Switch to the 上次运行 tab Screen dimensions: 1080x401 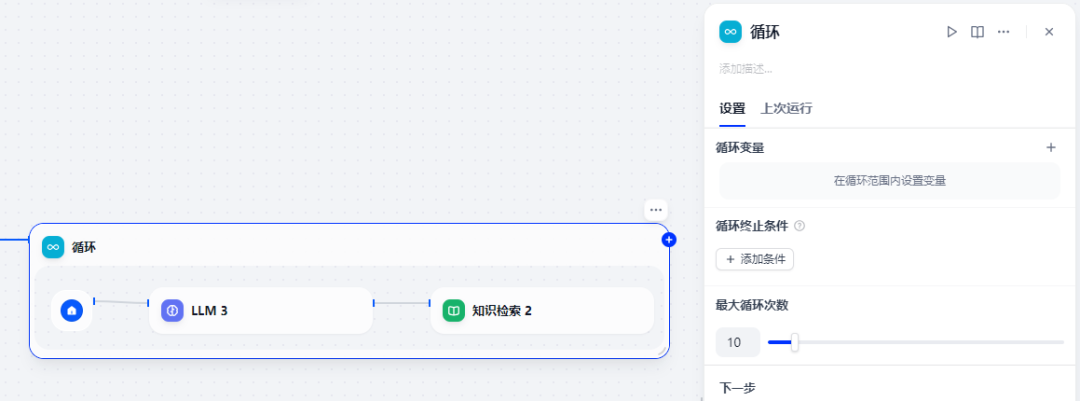[x=786, y=108]
